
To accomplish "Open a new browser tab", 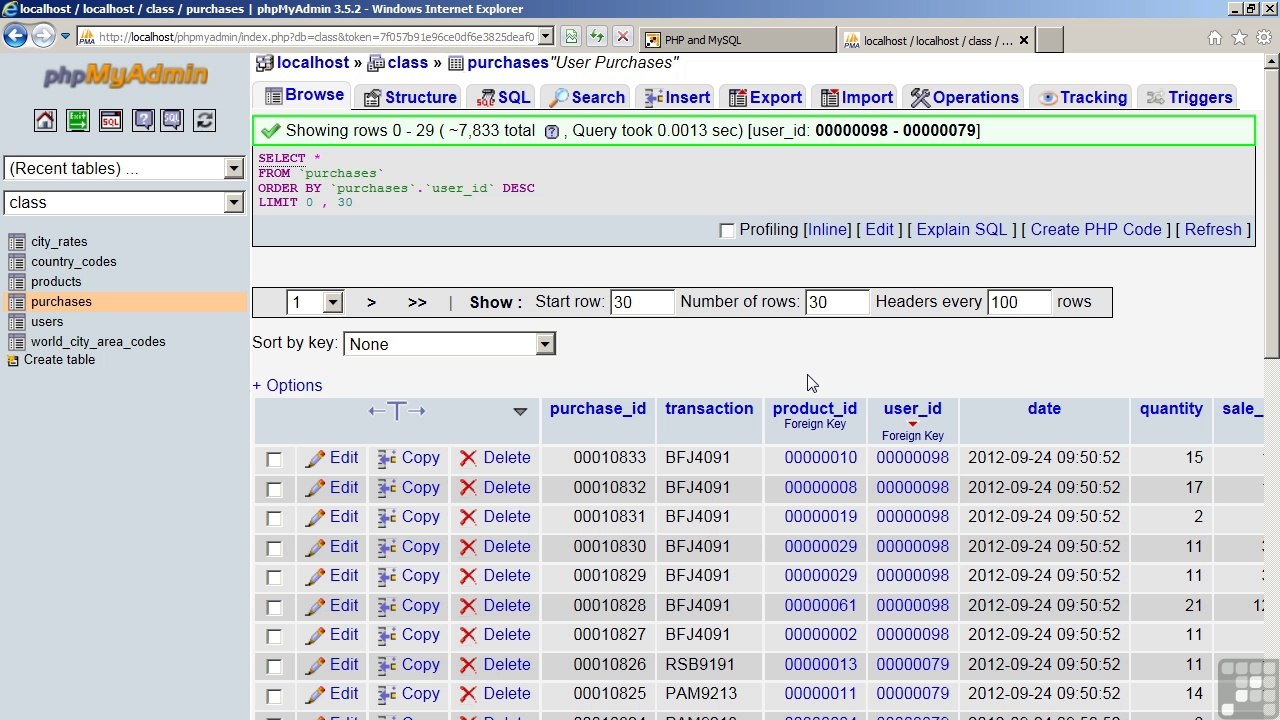I will pos(1049,40).
